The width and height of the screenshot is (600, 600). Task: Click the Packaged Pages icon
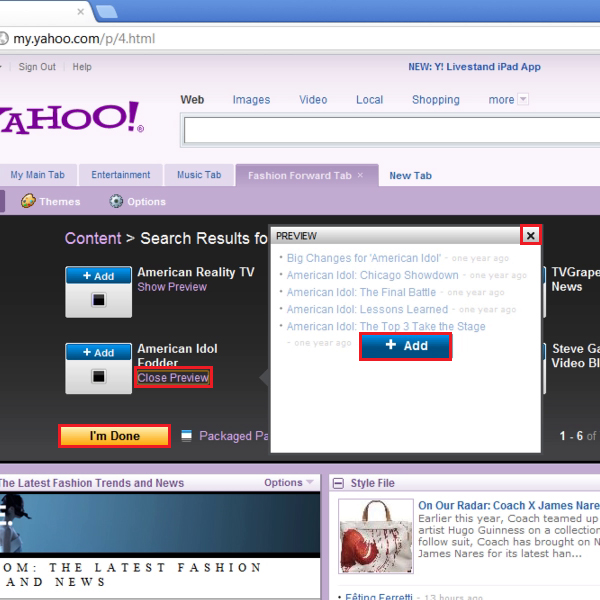pos(186,436)
